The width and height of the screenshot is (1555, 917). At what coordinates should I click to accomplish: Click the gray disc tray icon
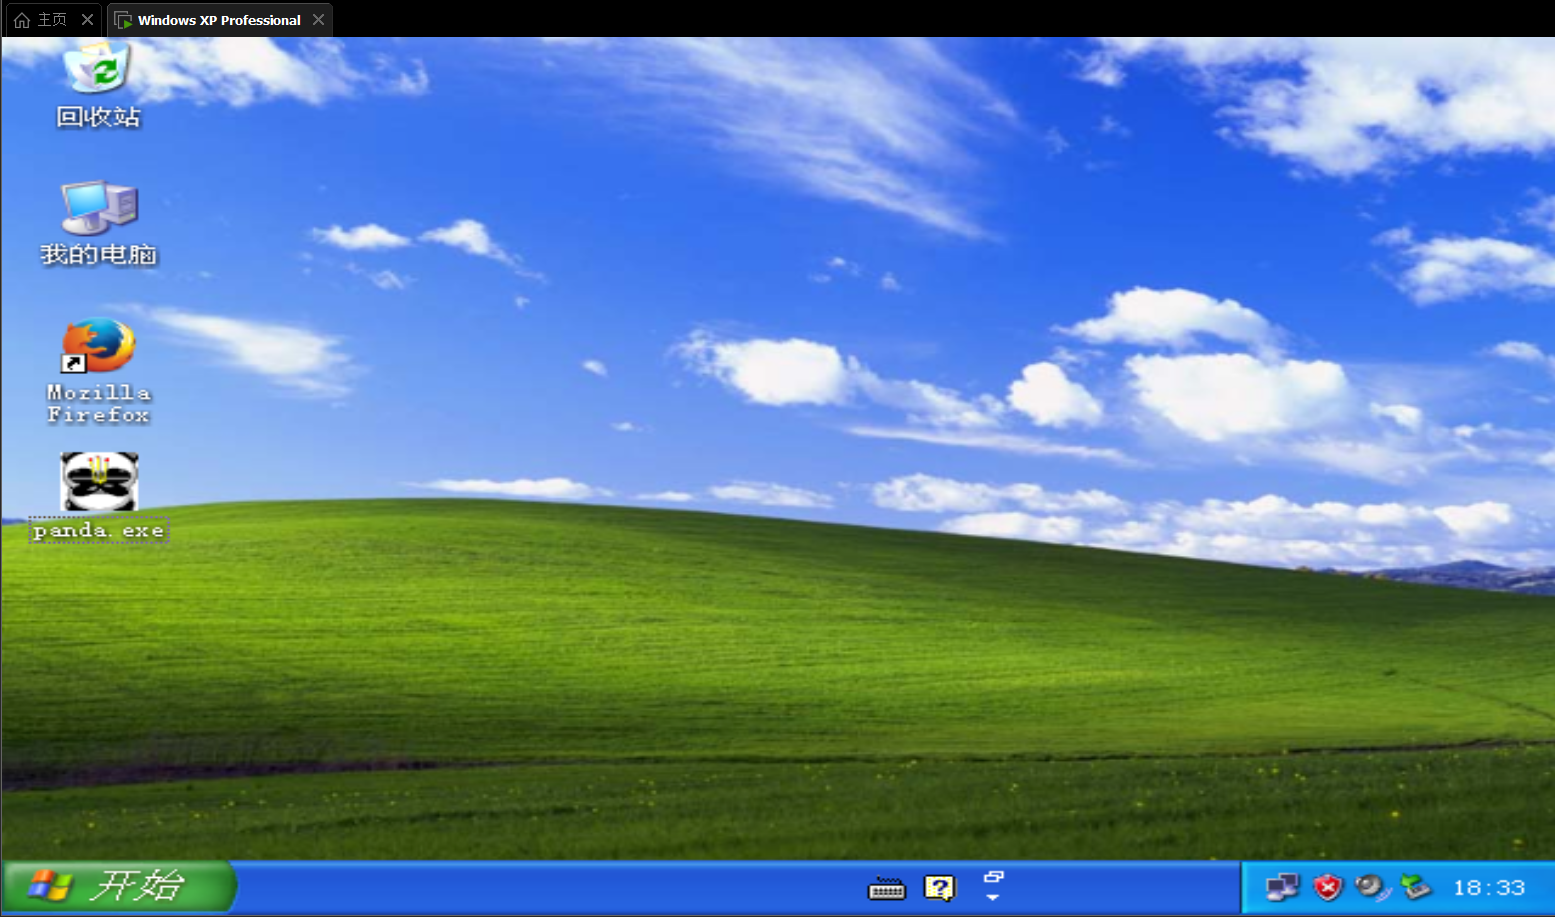(x=1371, y=887)
